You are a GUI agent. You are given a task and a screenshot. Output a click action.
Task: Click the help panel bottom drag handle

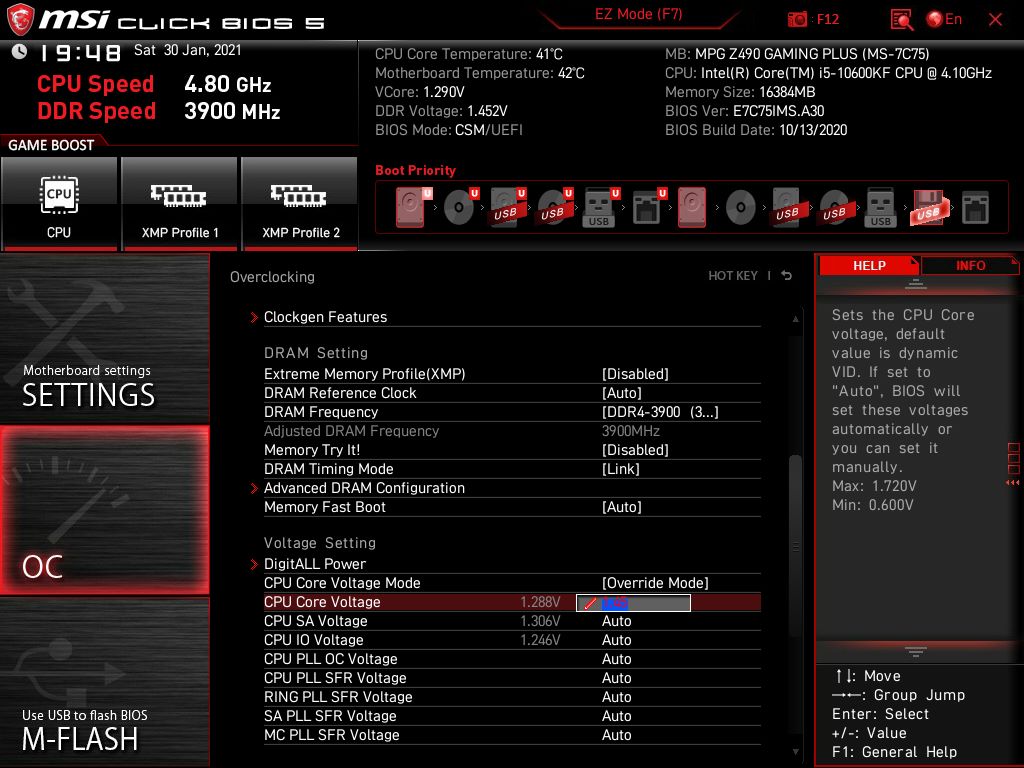tap(916, 652)
